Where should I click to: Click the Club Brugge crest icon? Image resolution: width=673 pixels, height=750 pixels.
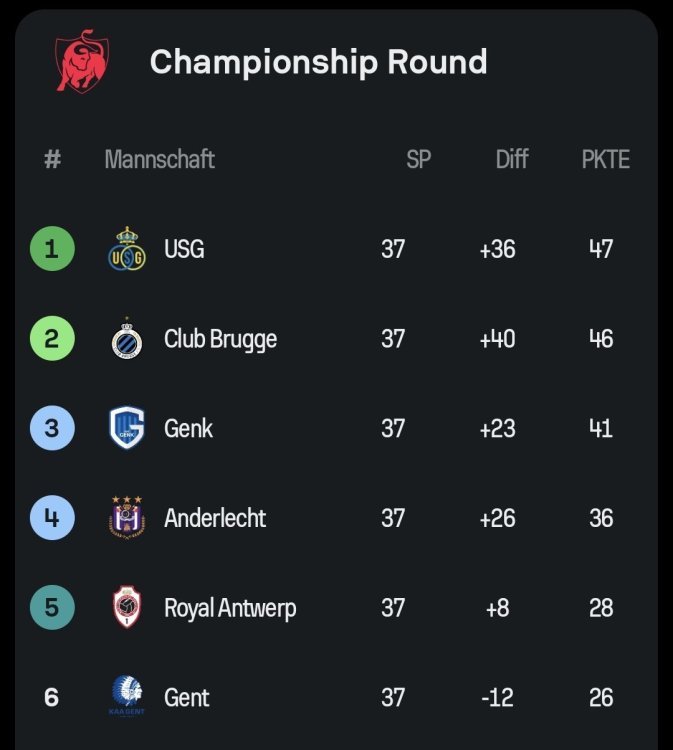126,339
